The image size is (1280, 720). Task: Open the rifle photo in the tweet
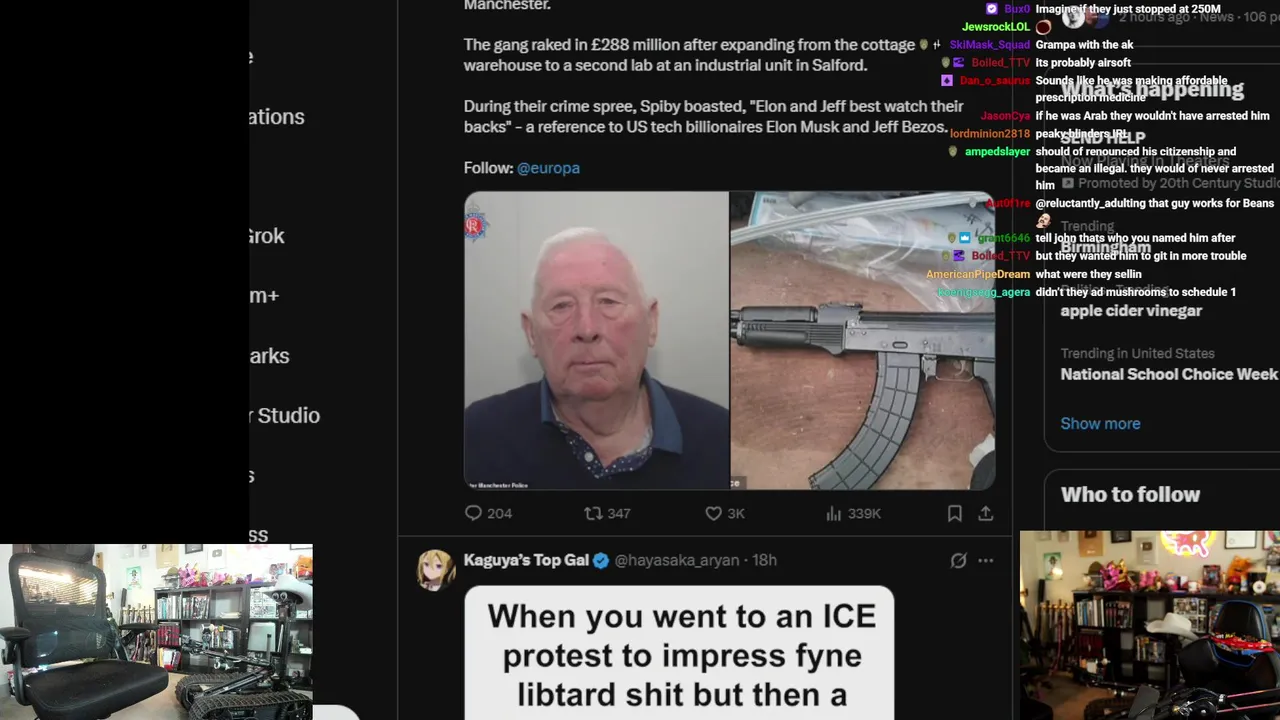point(863,340)
